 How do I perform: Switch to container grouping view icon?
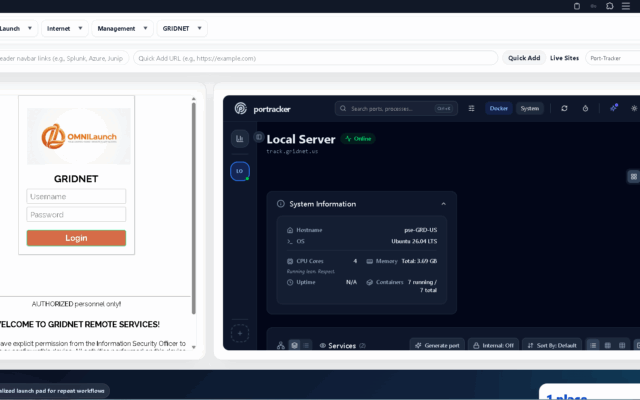coord(294,345)
